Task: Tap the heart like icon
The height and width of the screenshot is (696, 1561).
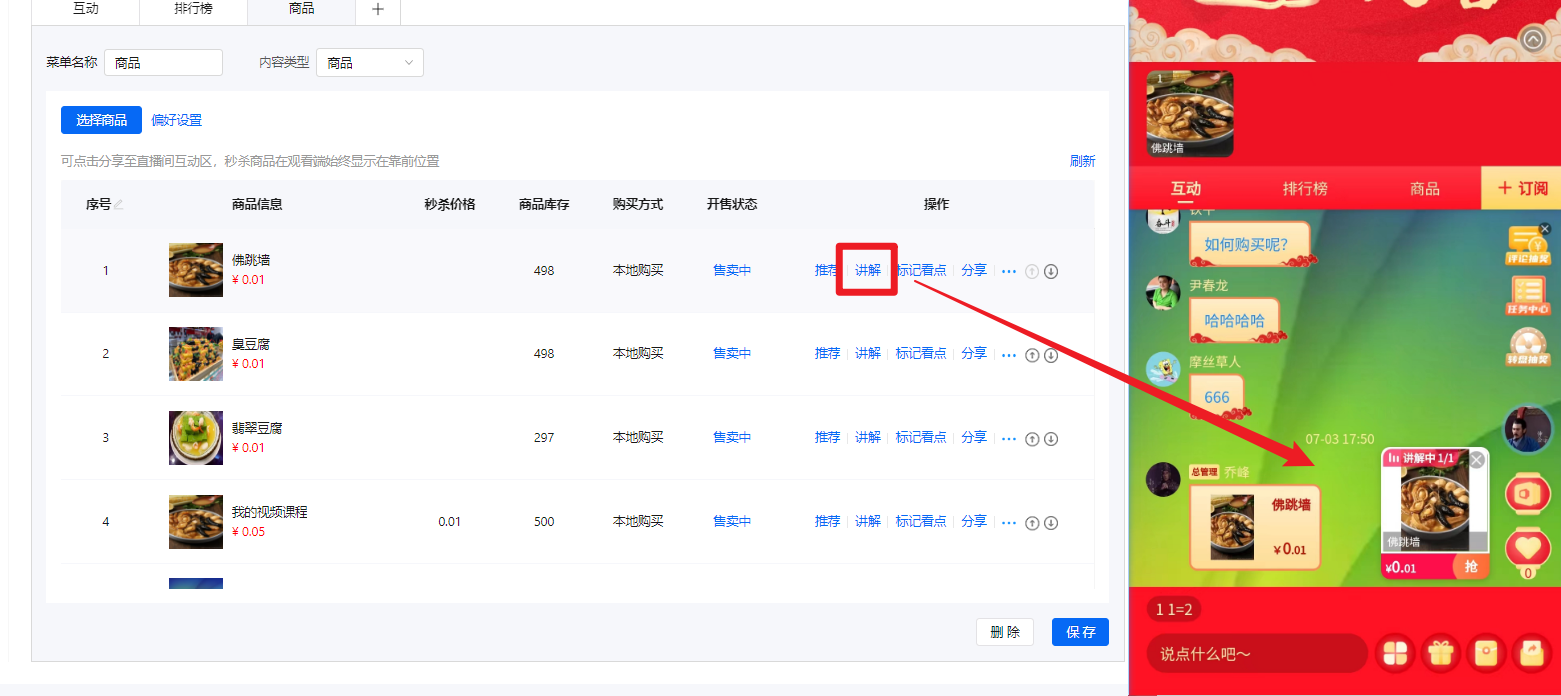Action: click(x=1527, y=547)
